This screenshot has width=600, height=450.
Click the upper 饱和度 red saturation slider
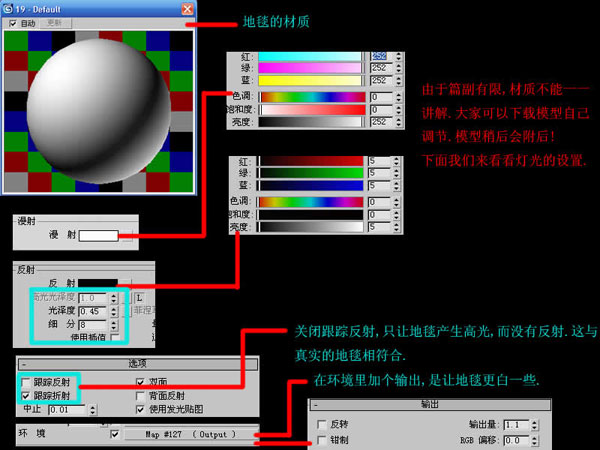pyautogui.click(x=313, y=110)
